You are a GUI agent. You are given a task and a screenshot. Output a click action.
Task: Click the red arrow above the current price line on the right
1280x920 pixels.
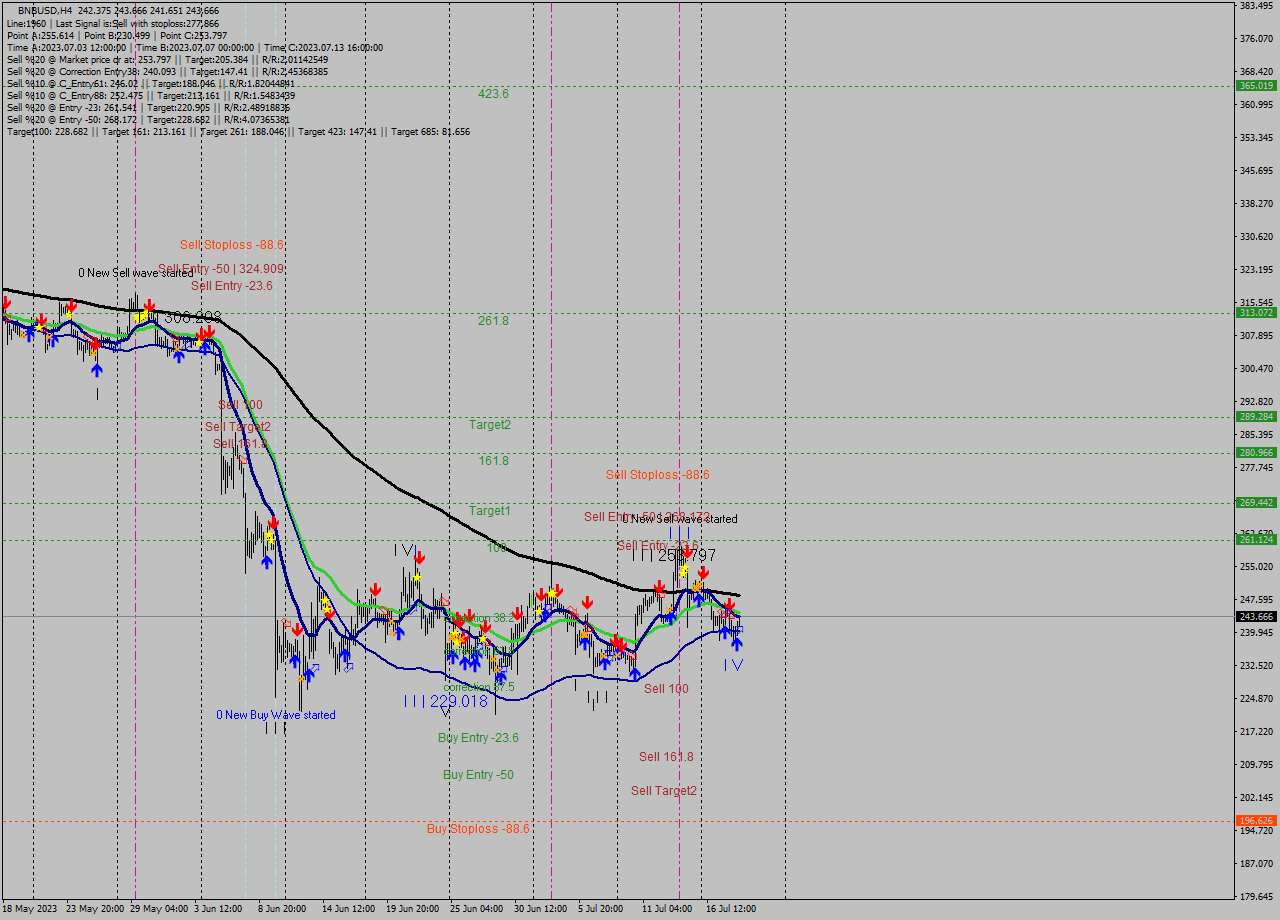tap(730, 604)
